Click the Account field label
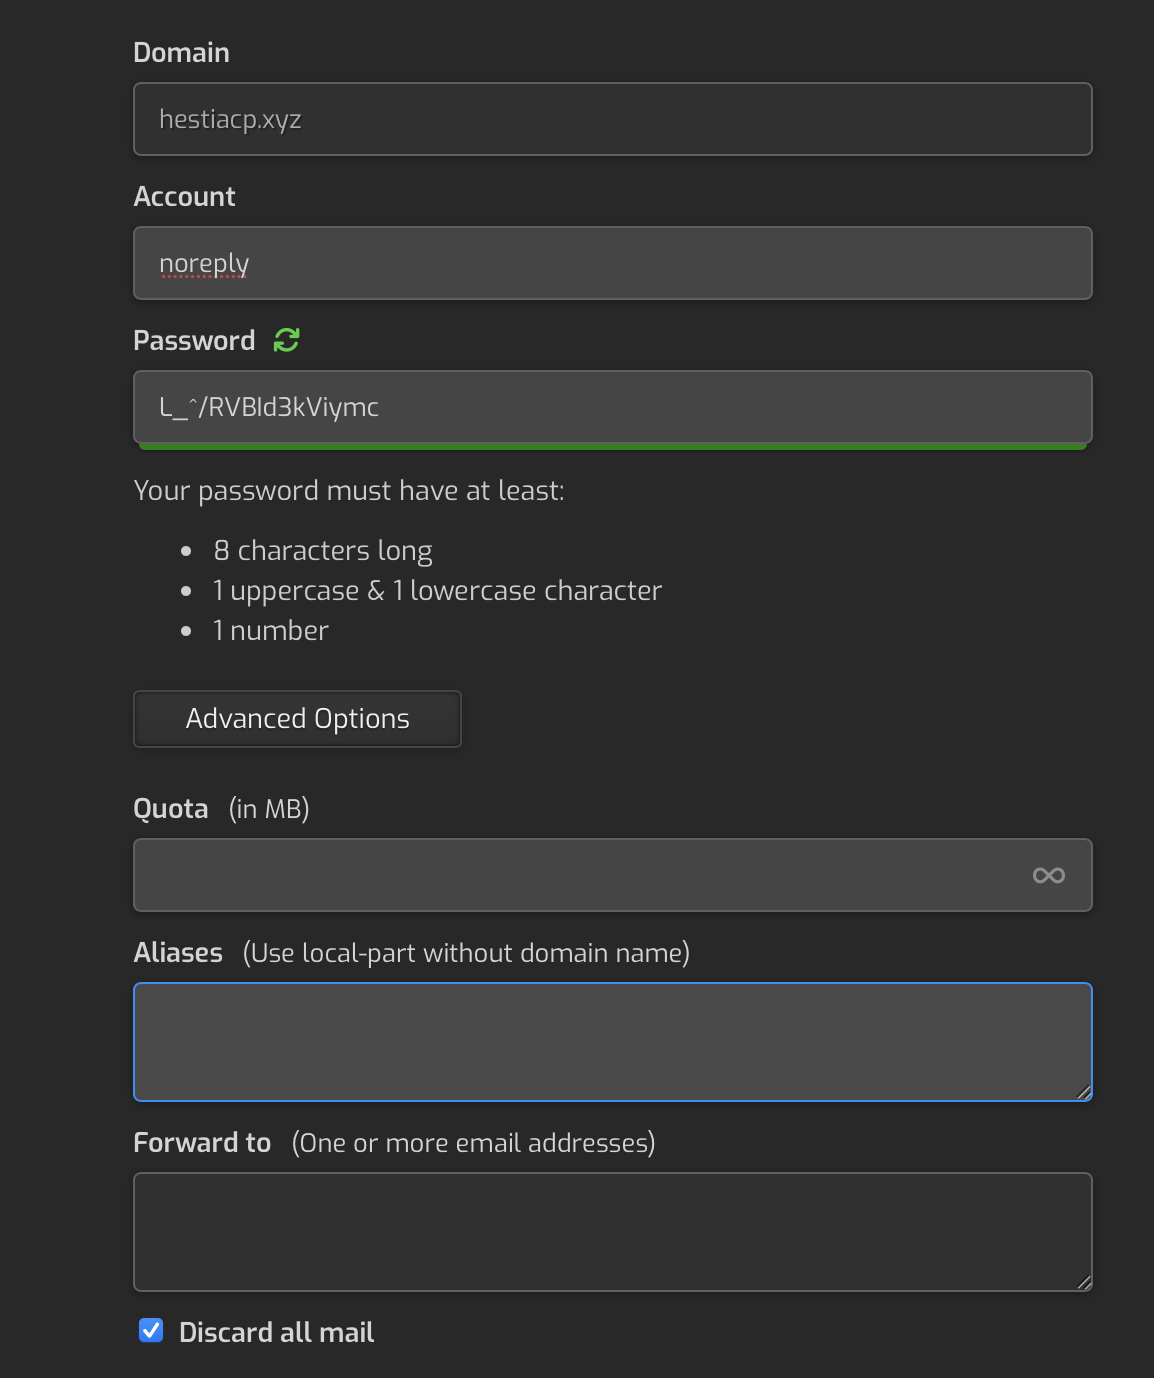 (x=185, y=196)
